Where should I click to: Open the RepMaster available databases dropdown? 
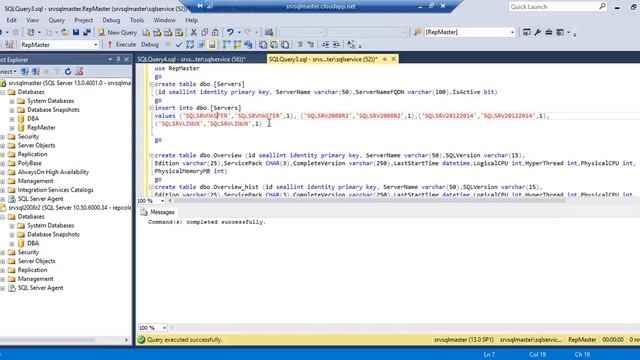pos(96,44)
